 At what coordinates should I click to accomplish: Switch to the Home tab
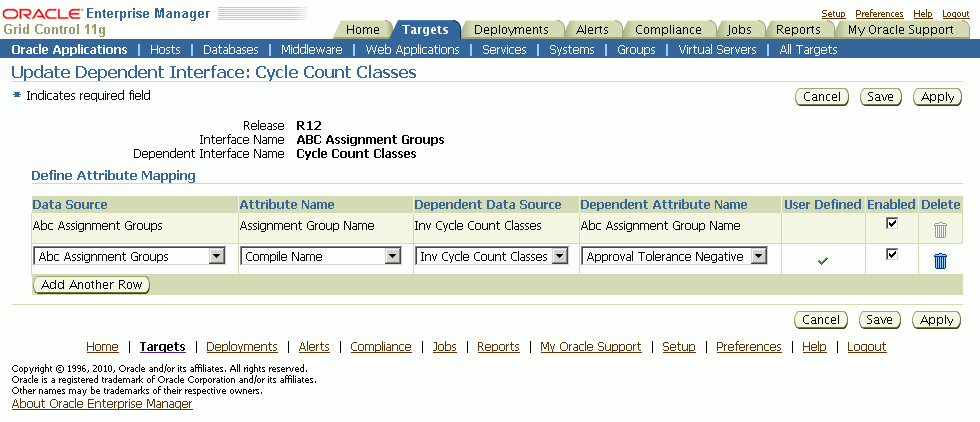(x=362, y=29)
